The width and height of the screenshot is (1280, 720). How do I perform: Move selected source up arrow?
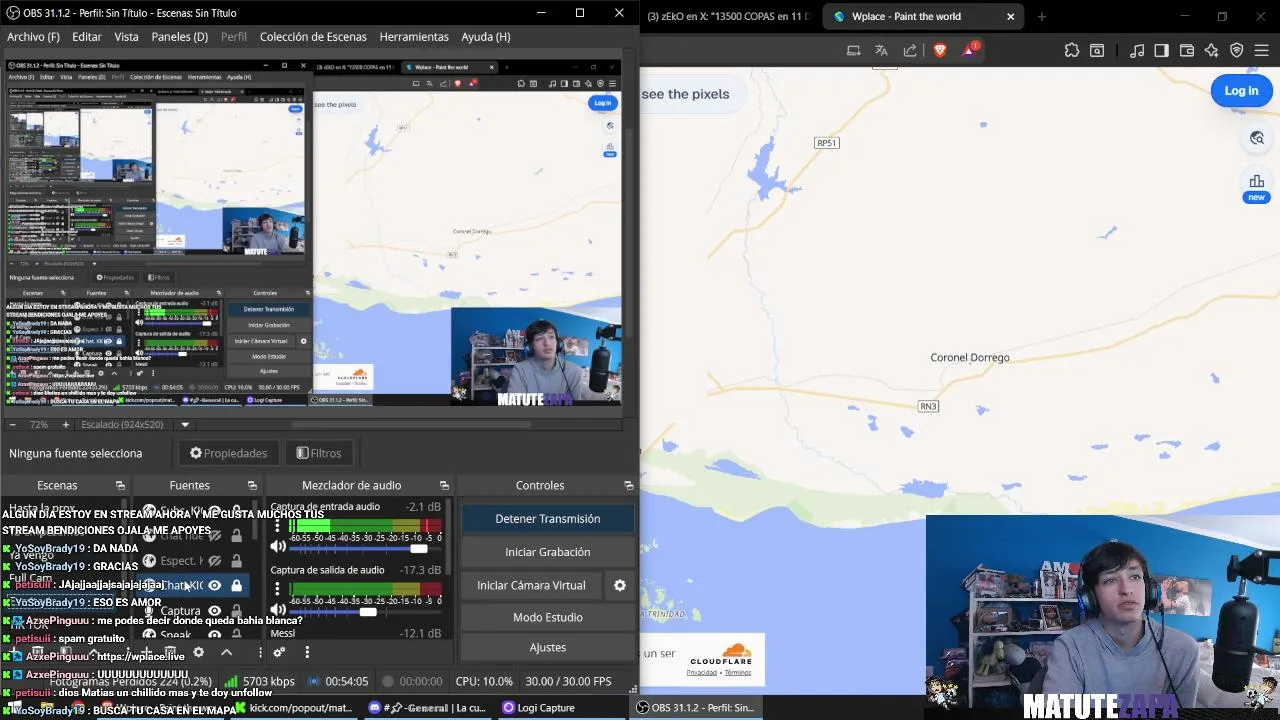click(227, 652)
